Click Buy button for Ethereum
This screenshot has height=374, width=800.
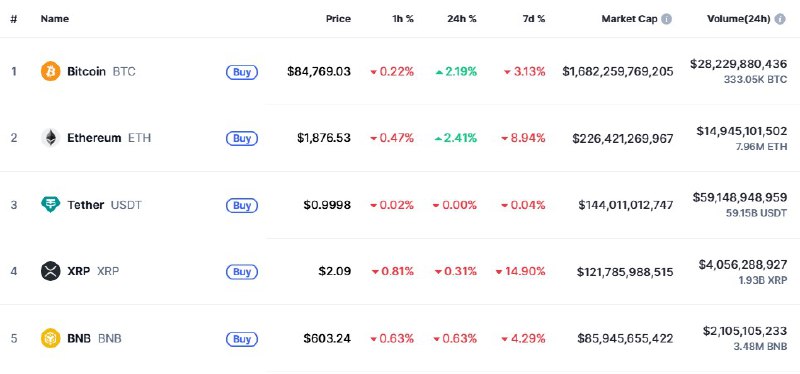(x=242, y=138)
